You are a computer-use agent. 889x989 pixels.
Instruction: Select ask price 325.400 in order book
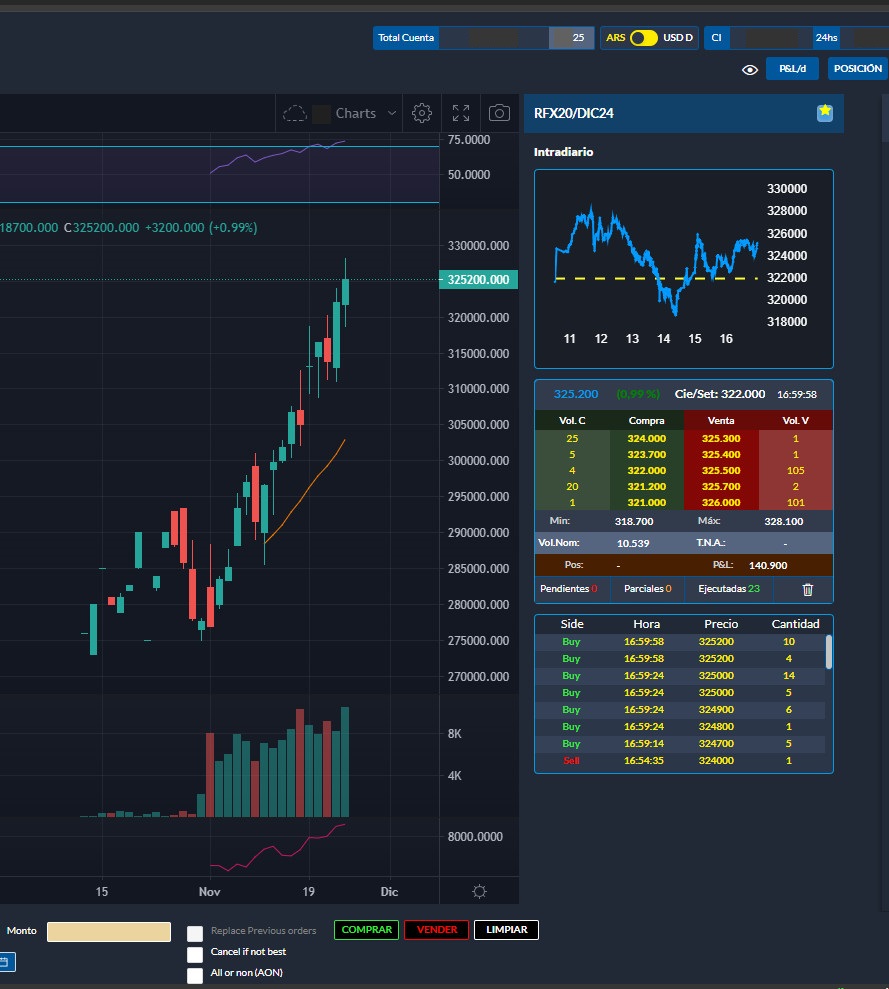click(721, 455)
